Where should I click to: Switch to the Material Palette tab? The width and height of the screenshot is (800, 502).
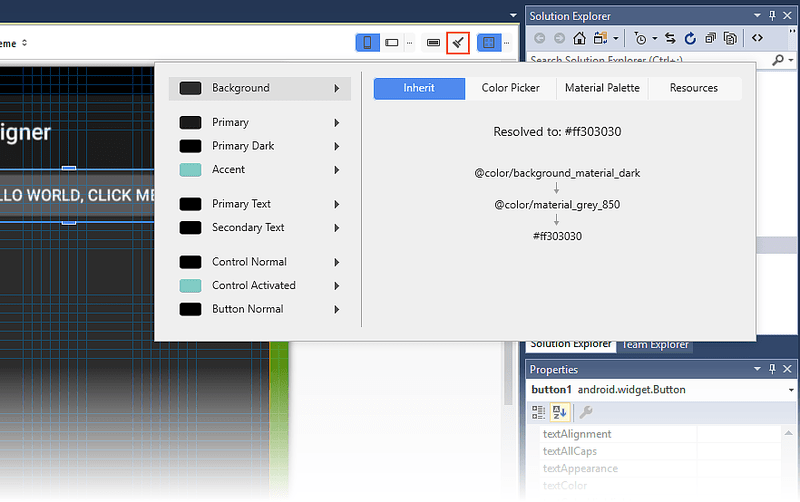click(602, 88)
